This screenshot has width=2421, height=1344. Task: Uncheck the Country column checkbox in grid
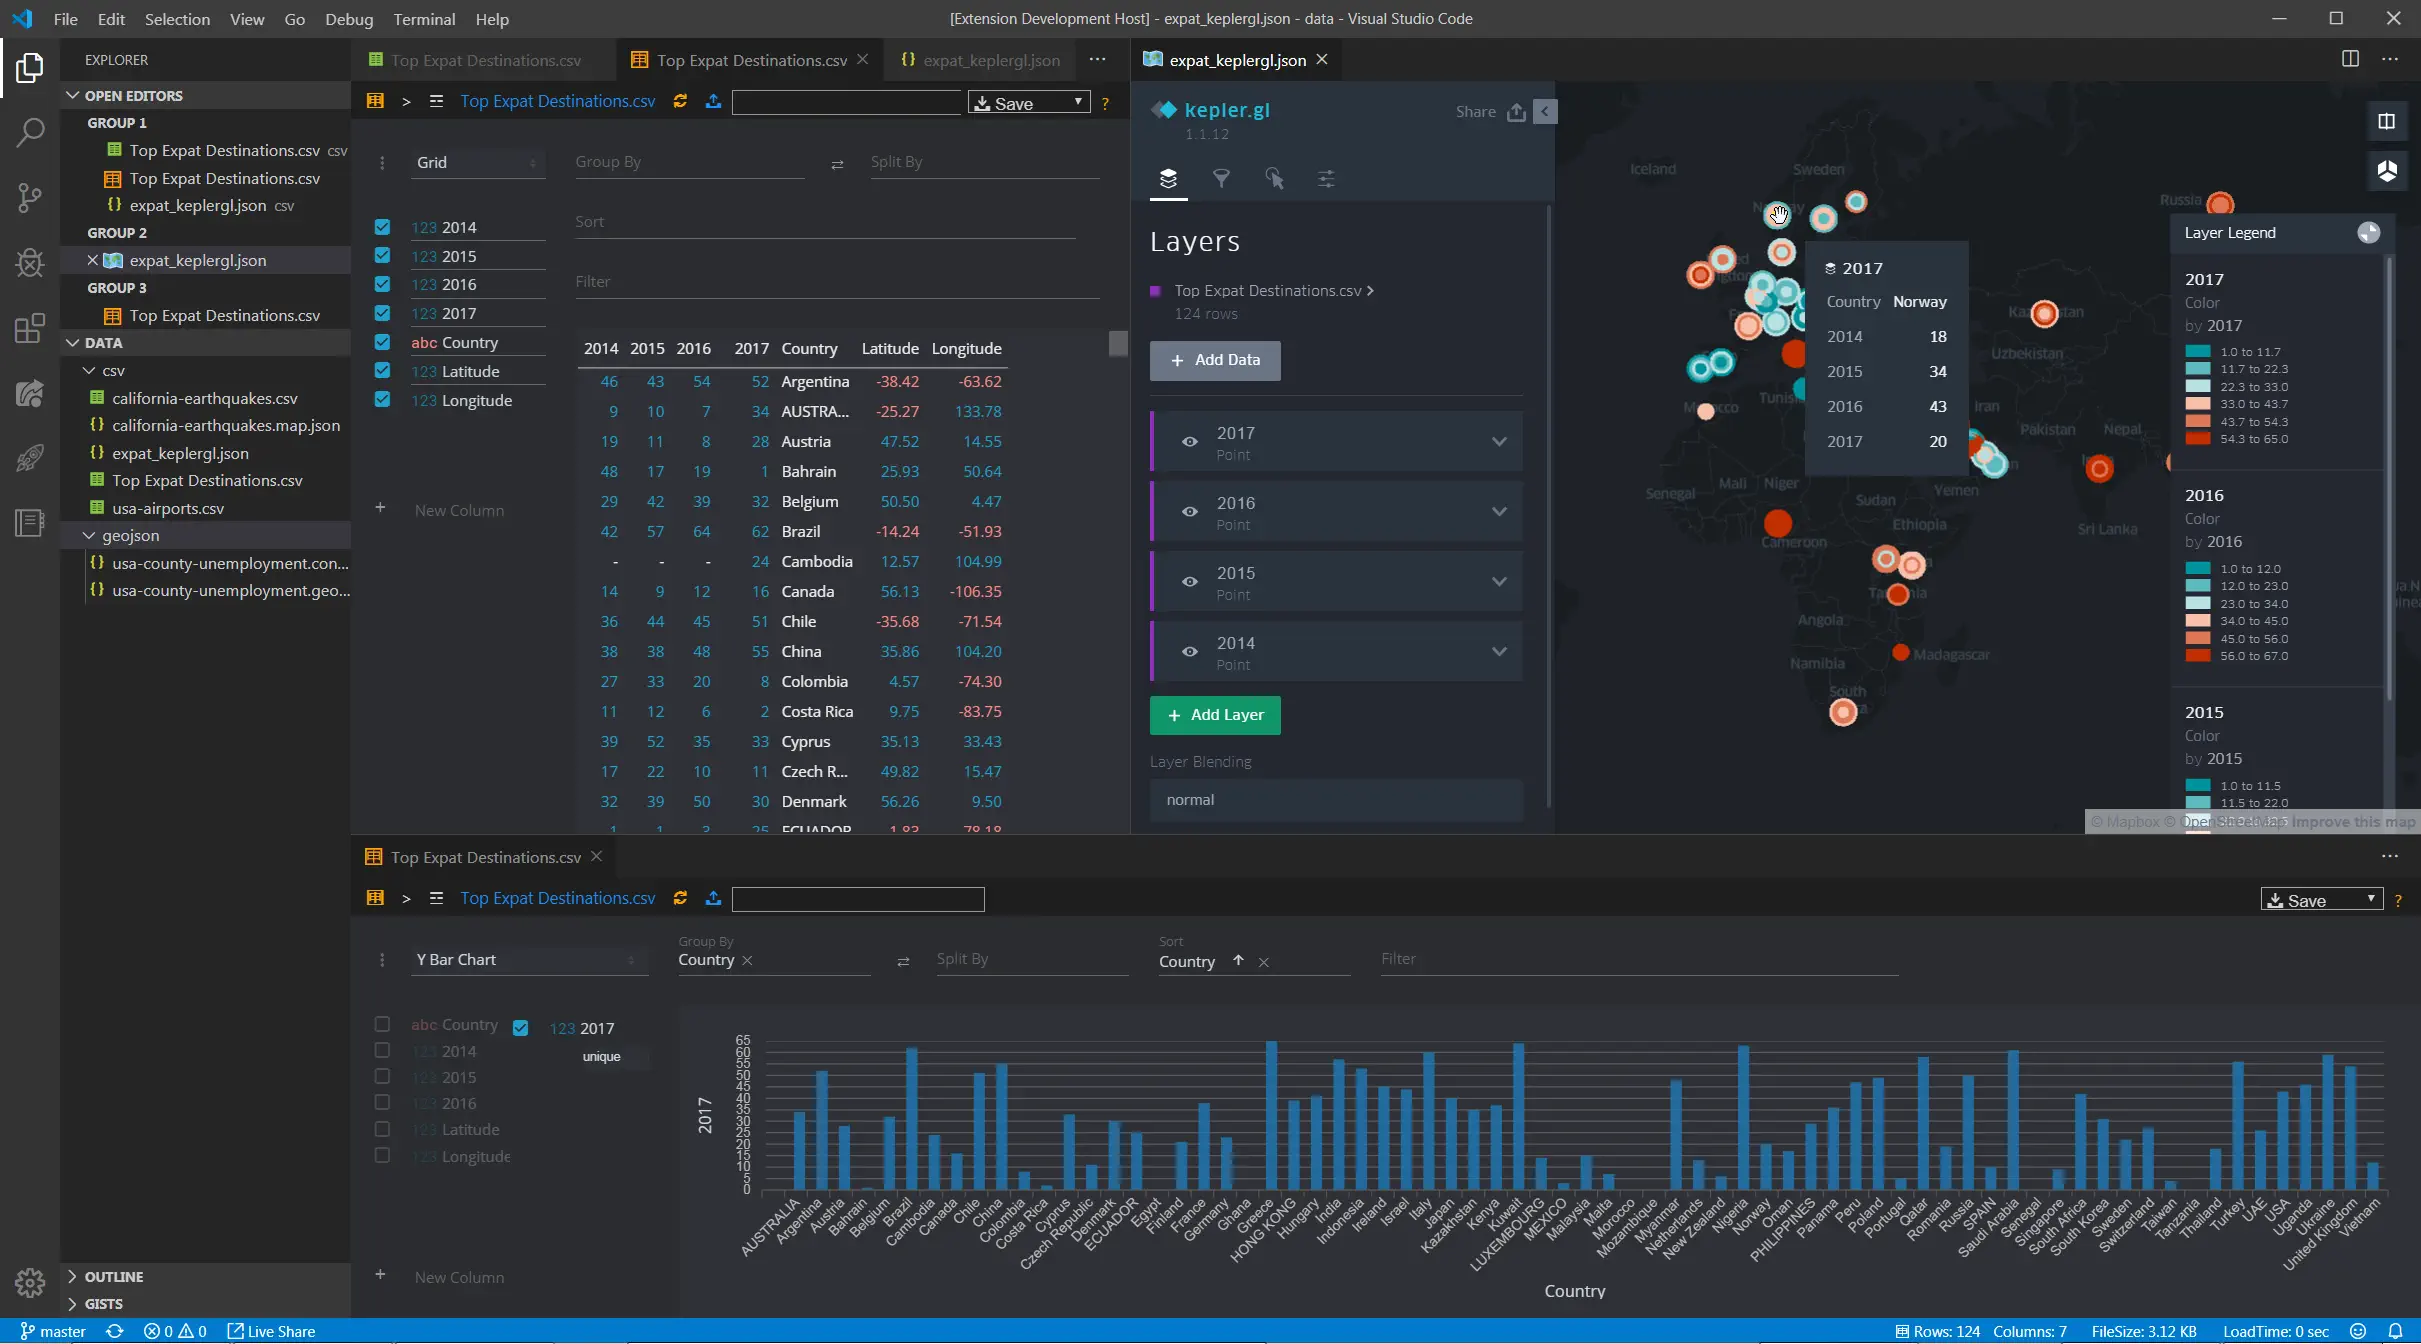point(382,342)
